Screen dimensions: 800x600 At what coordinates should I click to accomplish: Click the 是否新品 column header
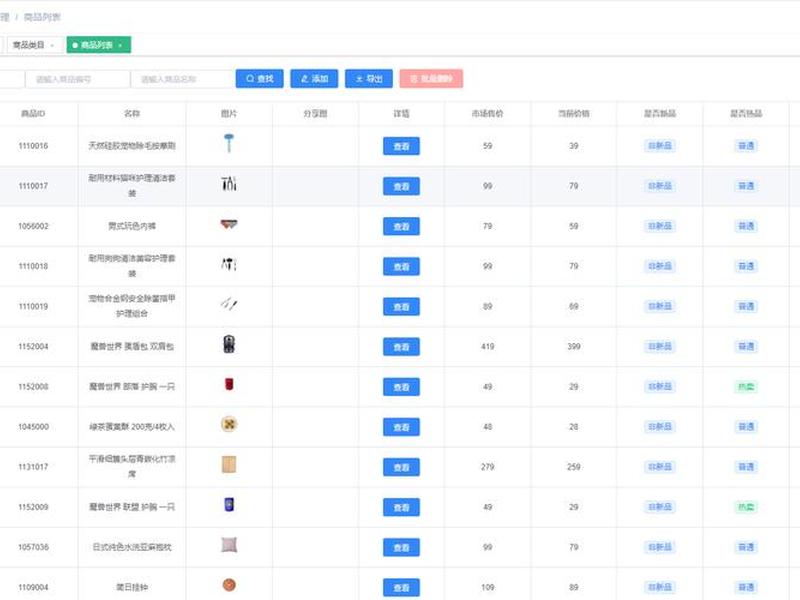click(660, 113)
